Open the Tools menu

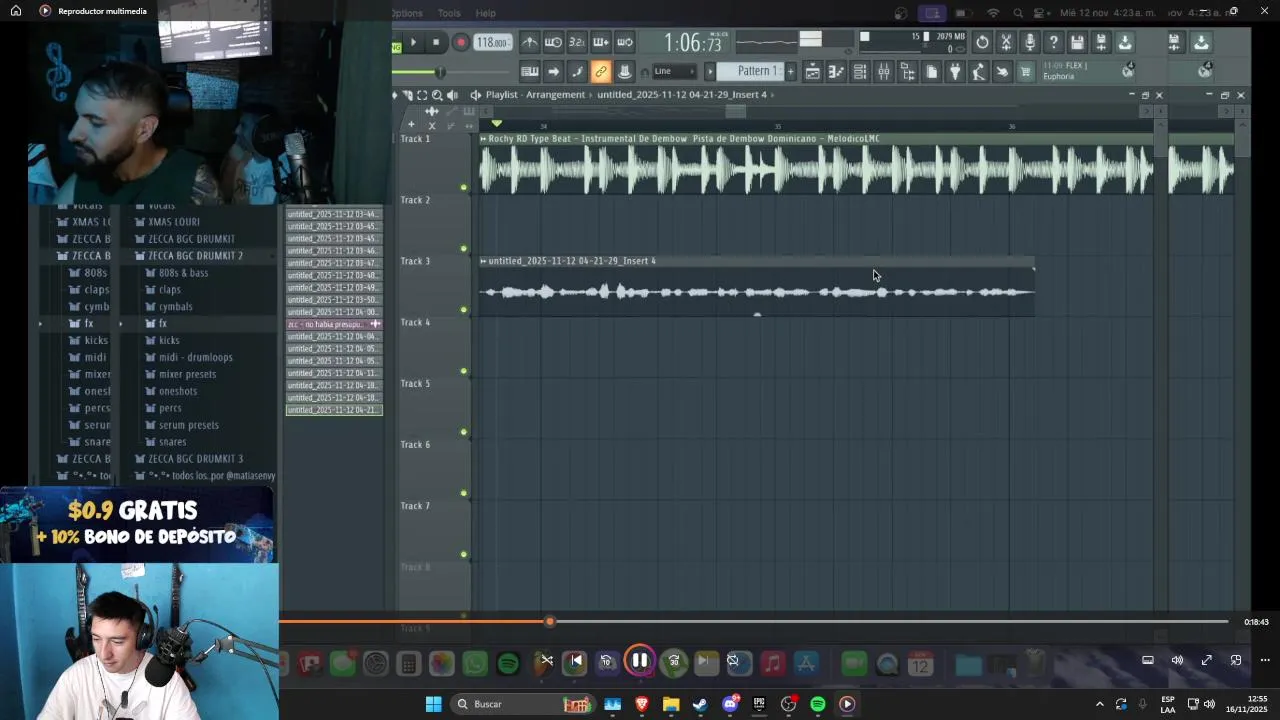(x=449, y=13)
